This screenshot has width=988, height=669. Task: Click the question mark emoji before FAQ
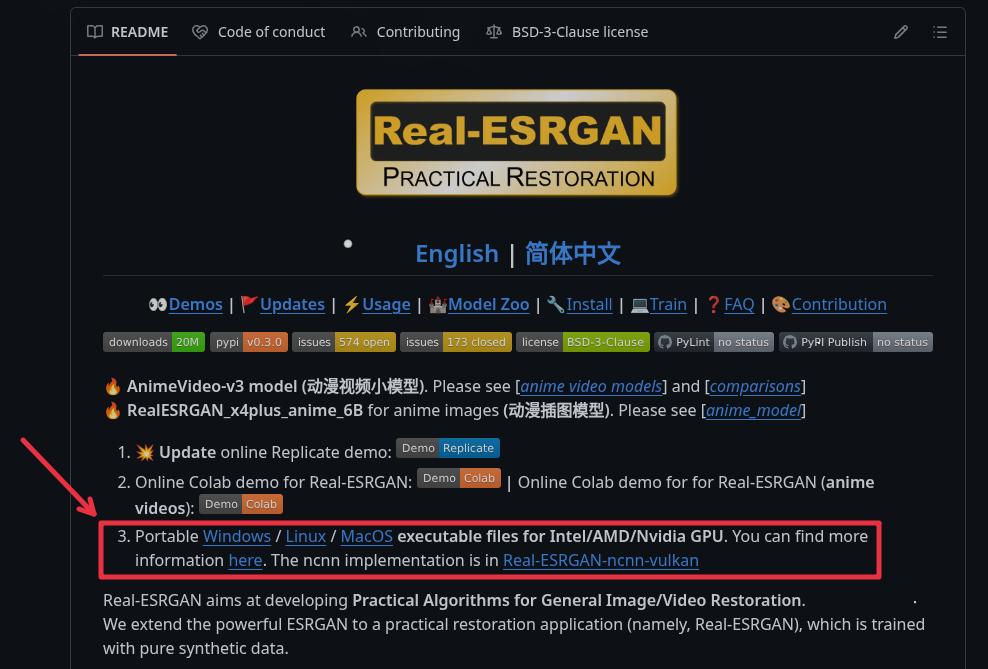[x=713, y=305]
